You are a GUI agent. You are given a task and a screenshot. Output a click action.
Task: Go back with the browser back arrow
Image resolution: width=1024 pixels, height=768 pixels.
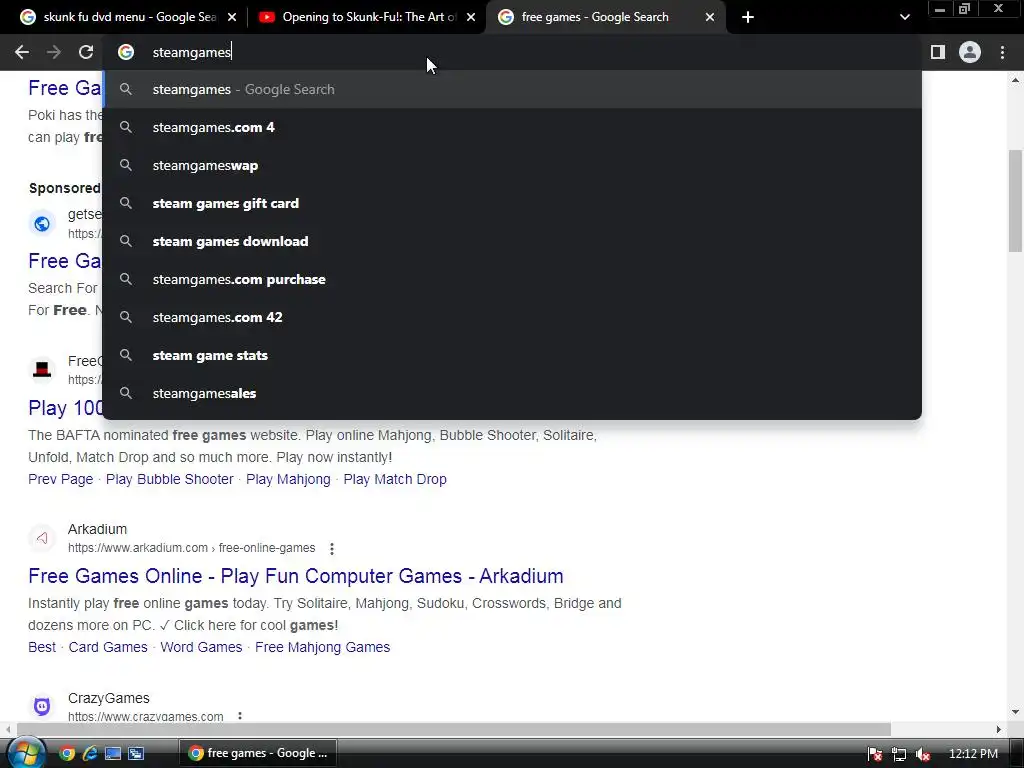click(x=22, y=52)
